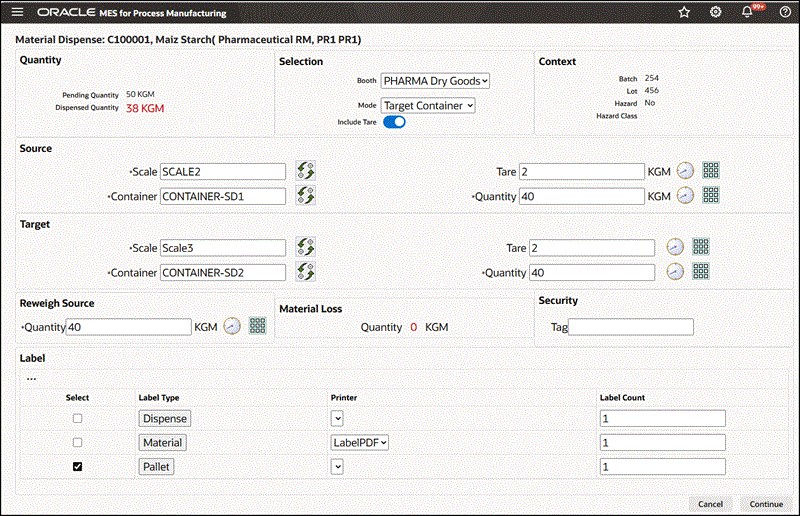Image resolution: width=800 pixels, height=516 pixels.
Task: Click the help question mark icon
Action: point(785,12)
